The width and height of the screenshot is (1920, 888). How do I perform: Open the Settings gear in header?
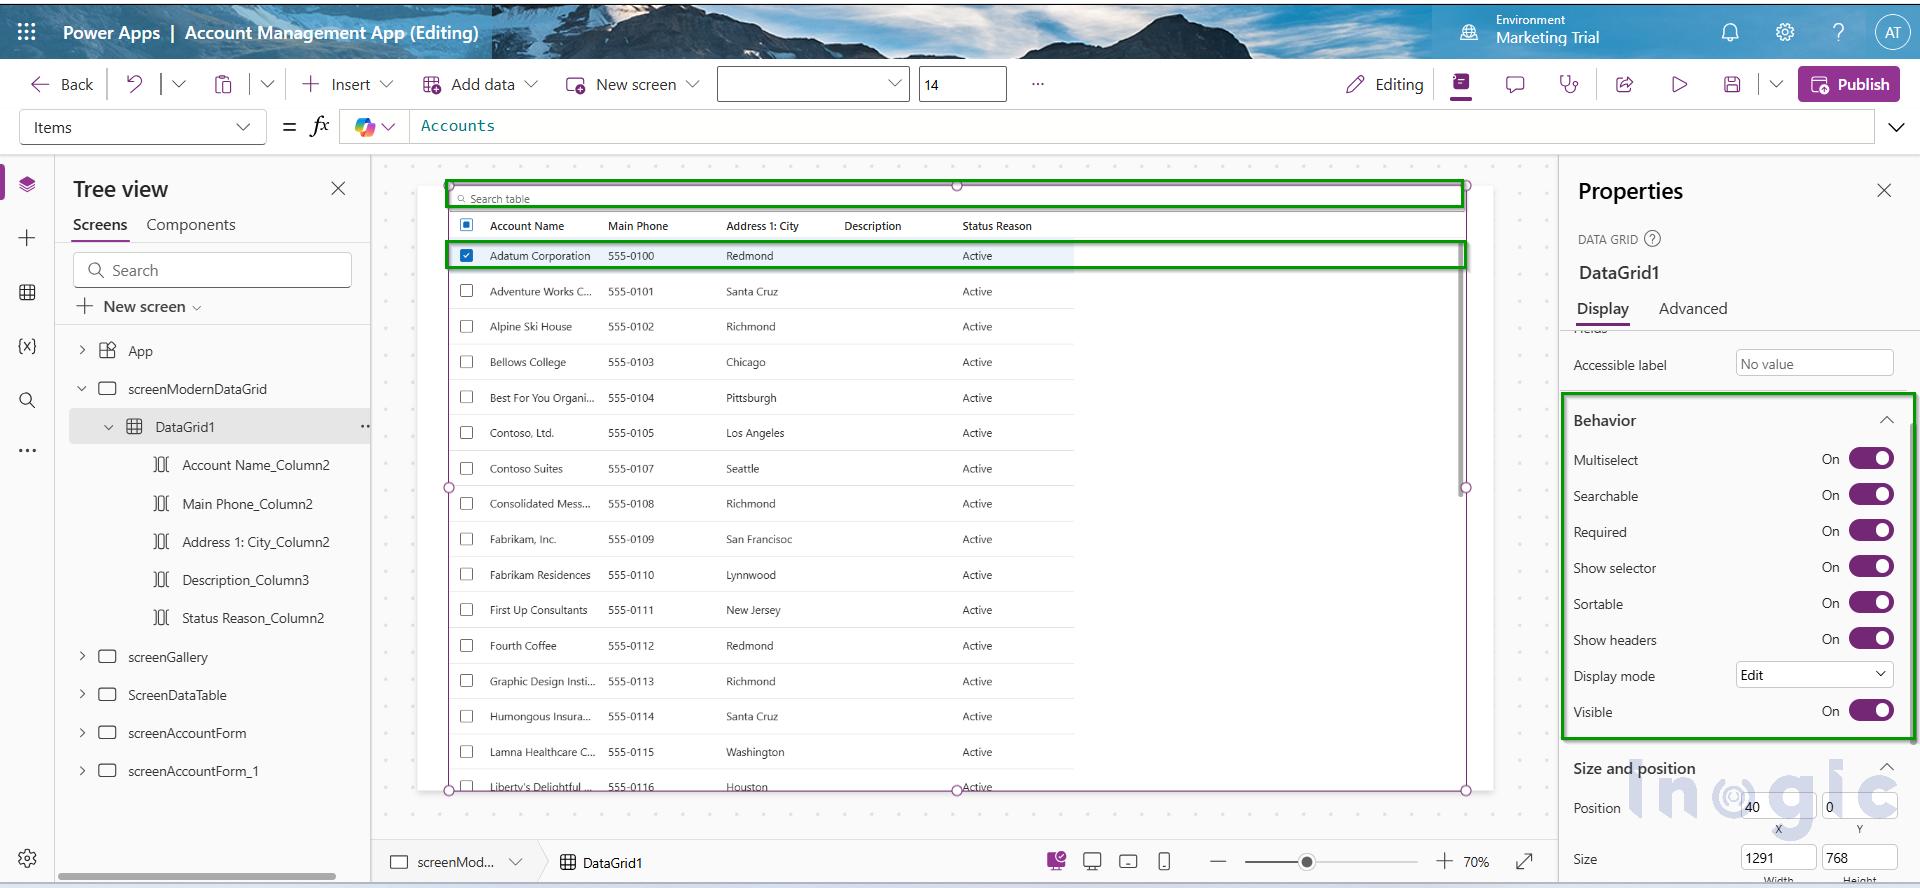pyautogui.click(x=1785, y=32)
